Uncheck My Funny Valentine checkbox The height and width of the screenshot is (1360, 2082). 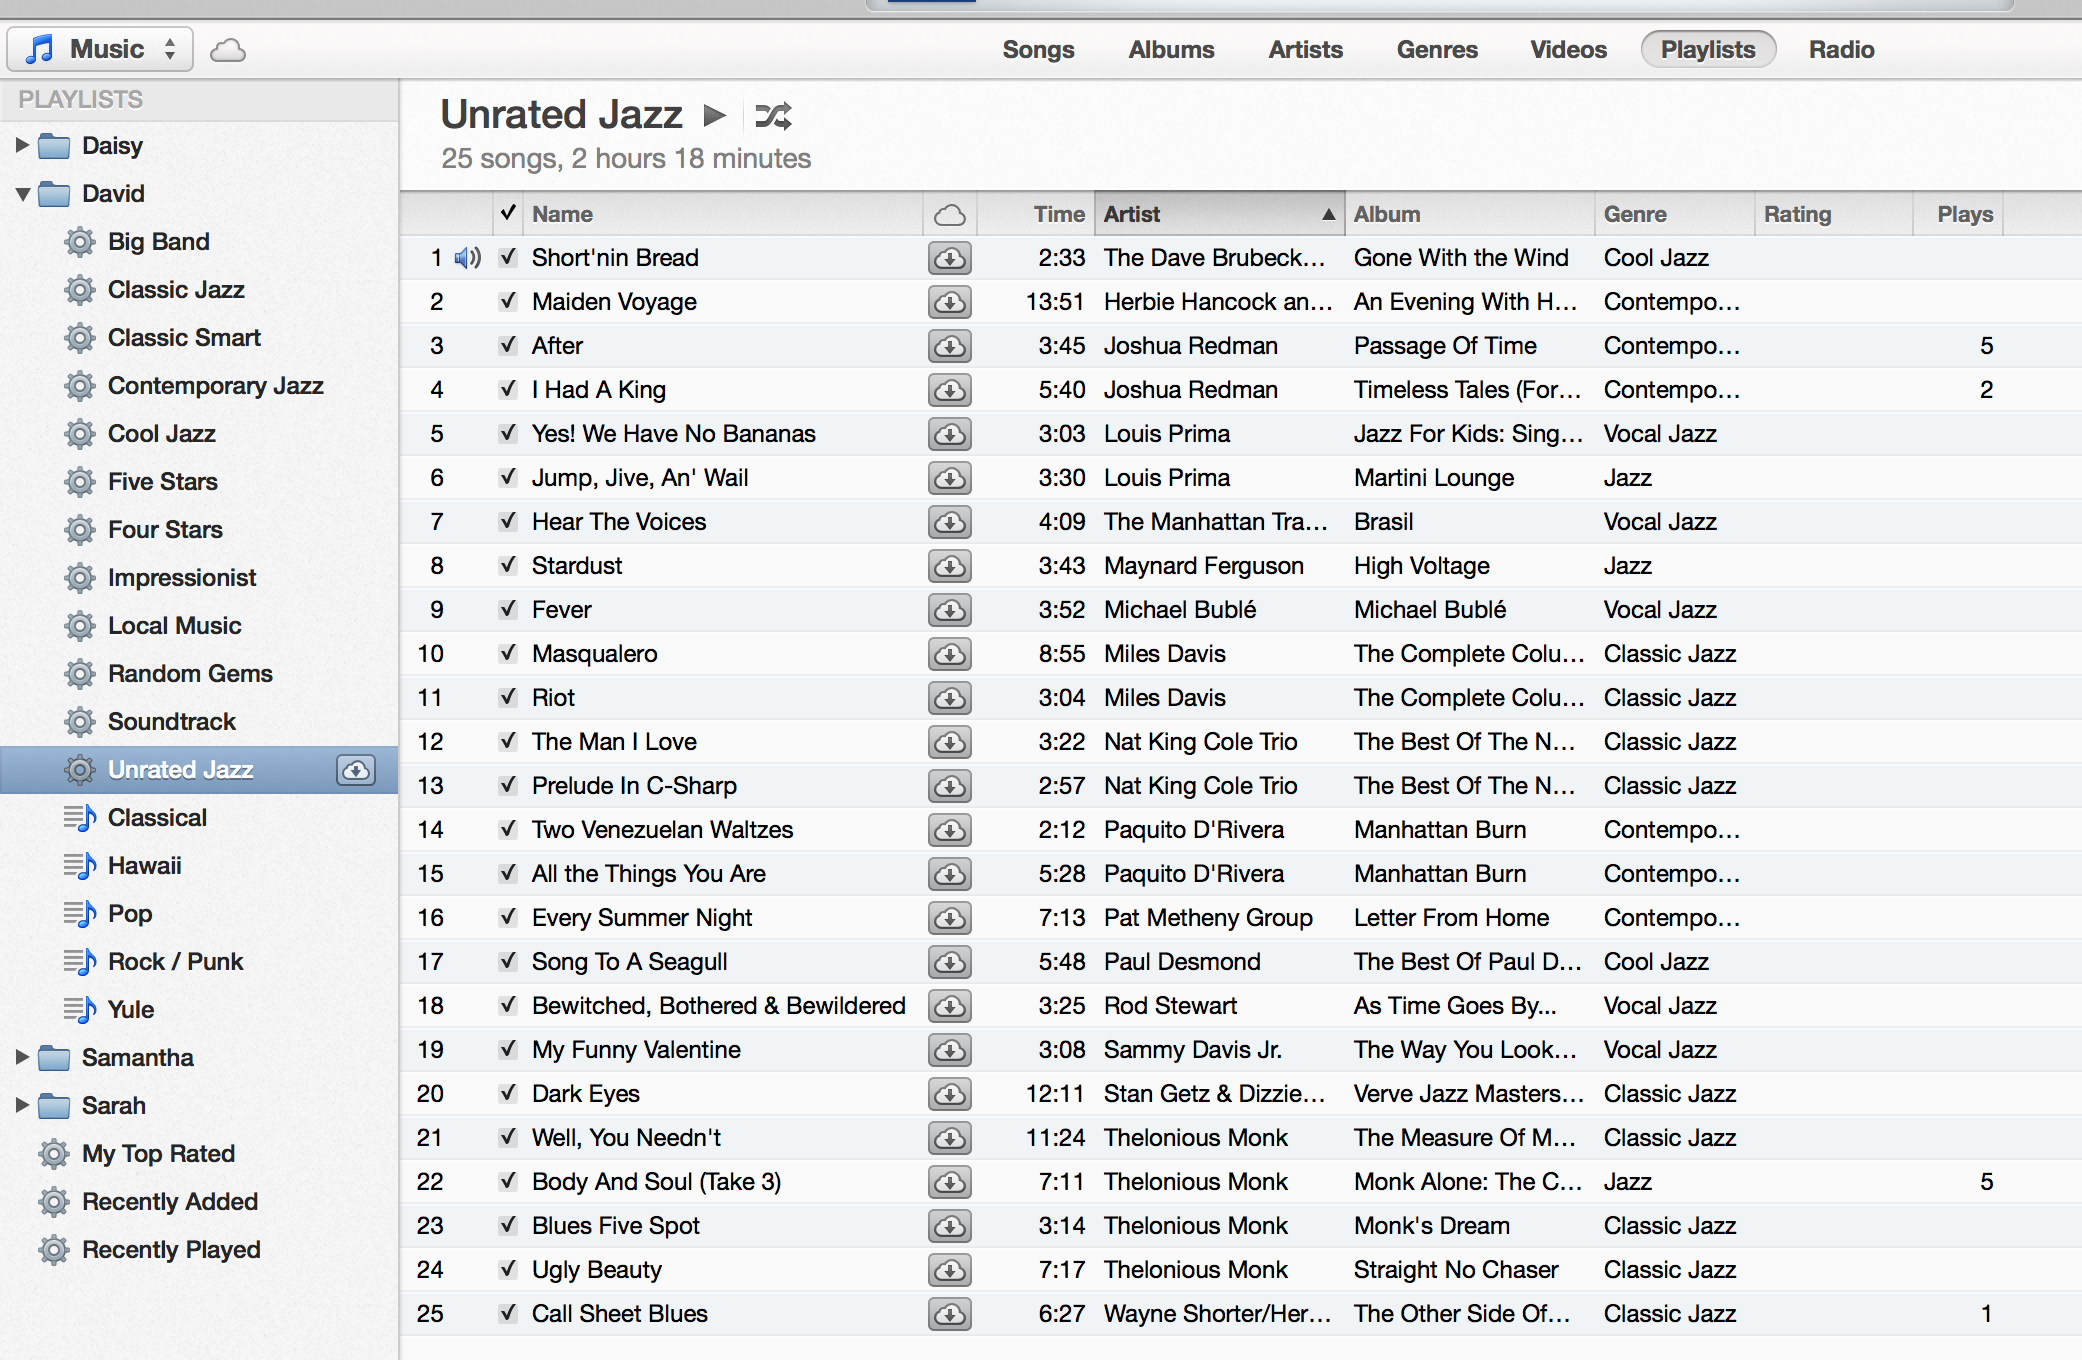pyautogui.click(x=508, y=1049)
